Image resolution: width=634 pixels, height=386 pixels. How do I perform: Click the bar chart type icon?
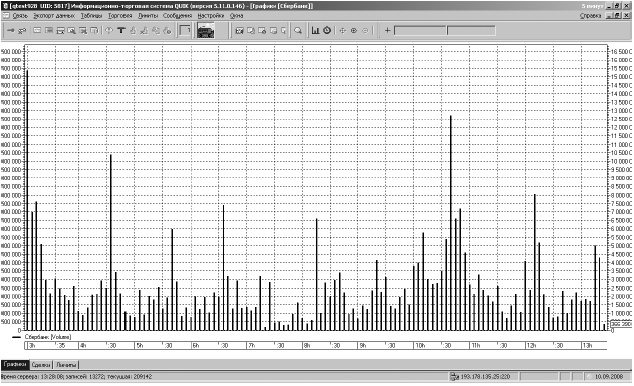pyautogui.click(x=315, y=31)
